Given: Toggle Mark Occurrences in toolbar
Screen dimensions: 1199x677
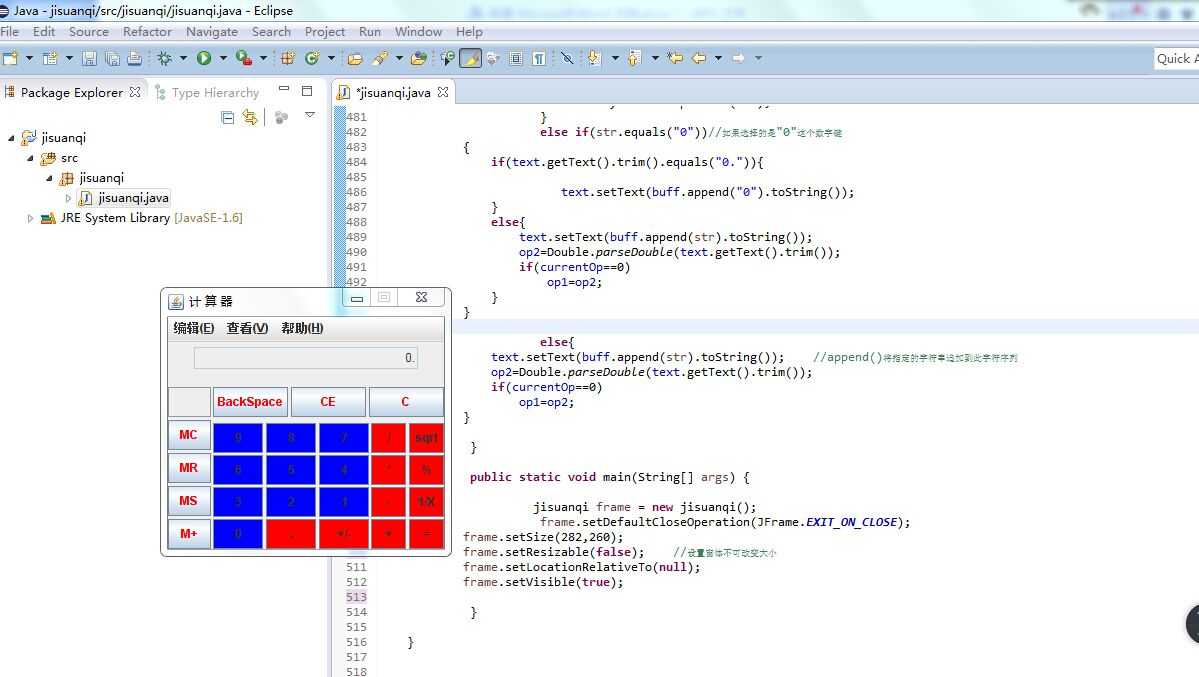Looking at the screenshot, I should (x=470, y=58).
